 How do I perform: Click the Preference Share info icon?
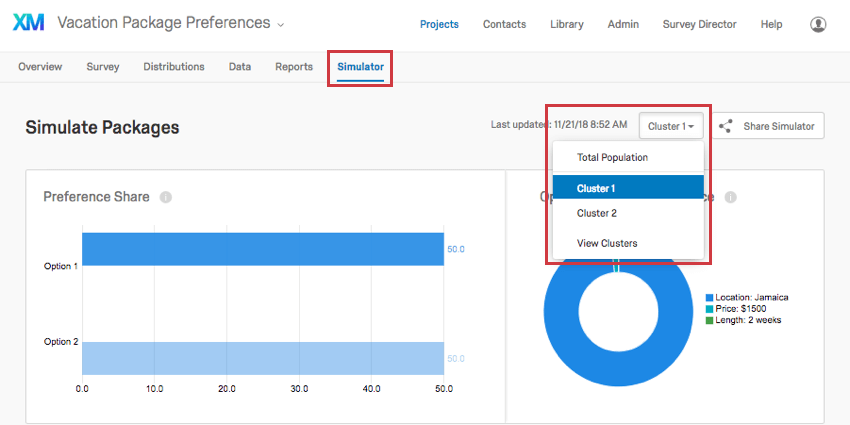click(166, 197)
